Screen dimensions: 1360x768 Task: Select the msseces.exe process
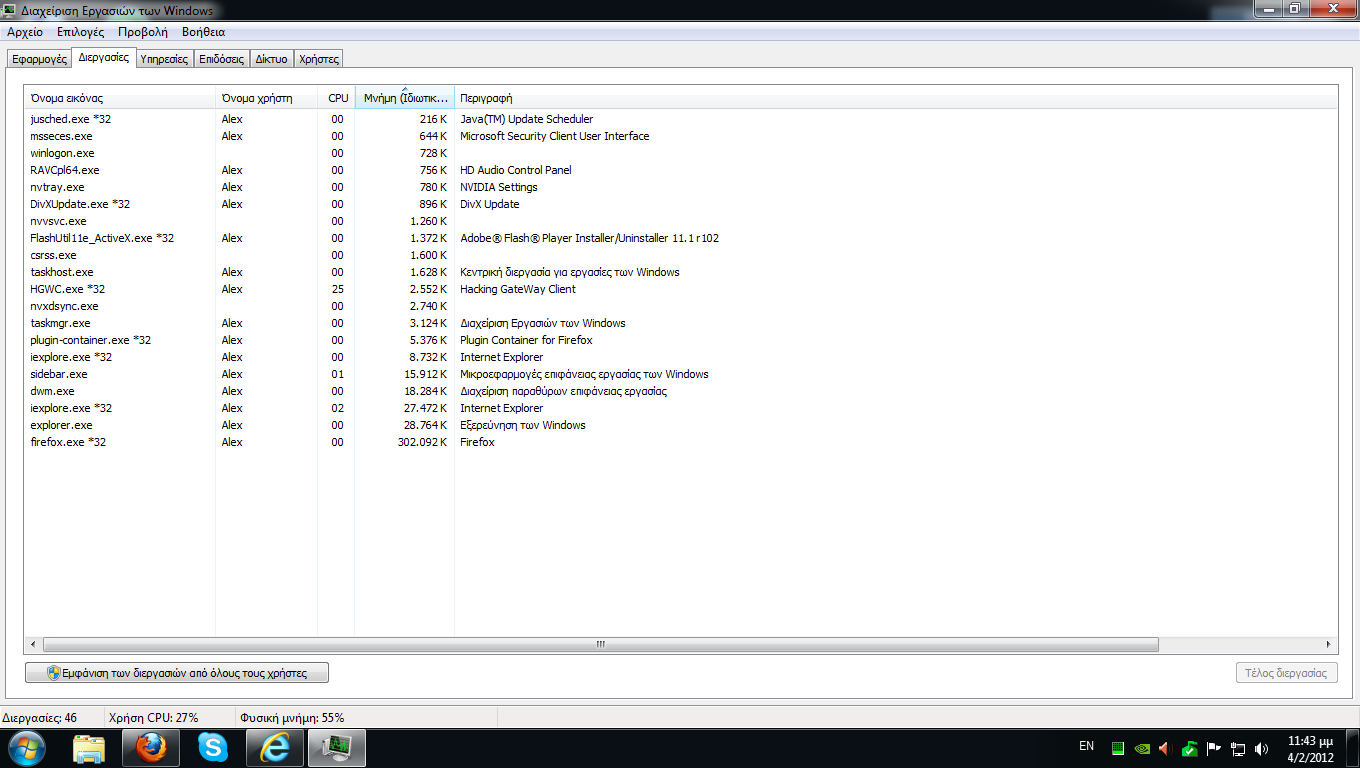(681, 136)
